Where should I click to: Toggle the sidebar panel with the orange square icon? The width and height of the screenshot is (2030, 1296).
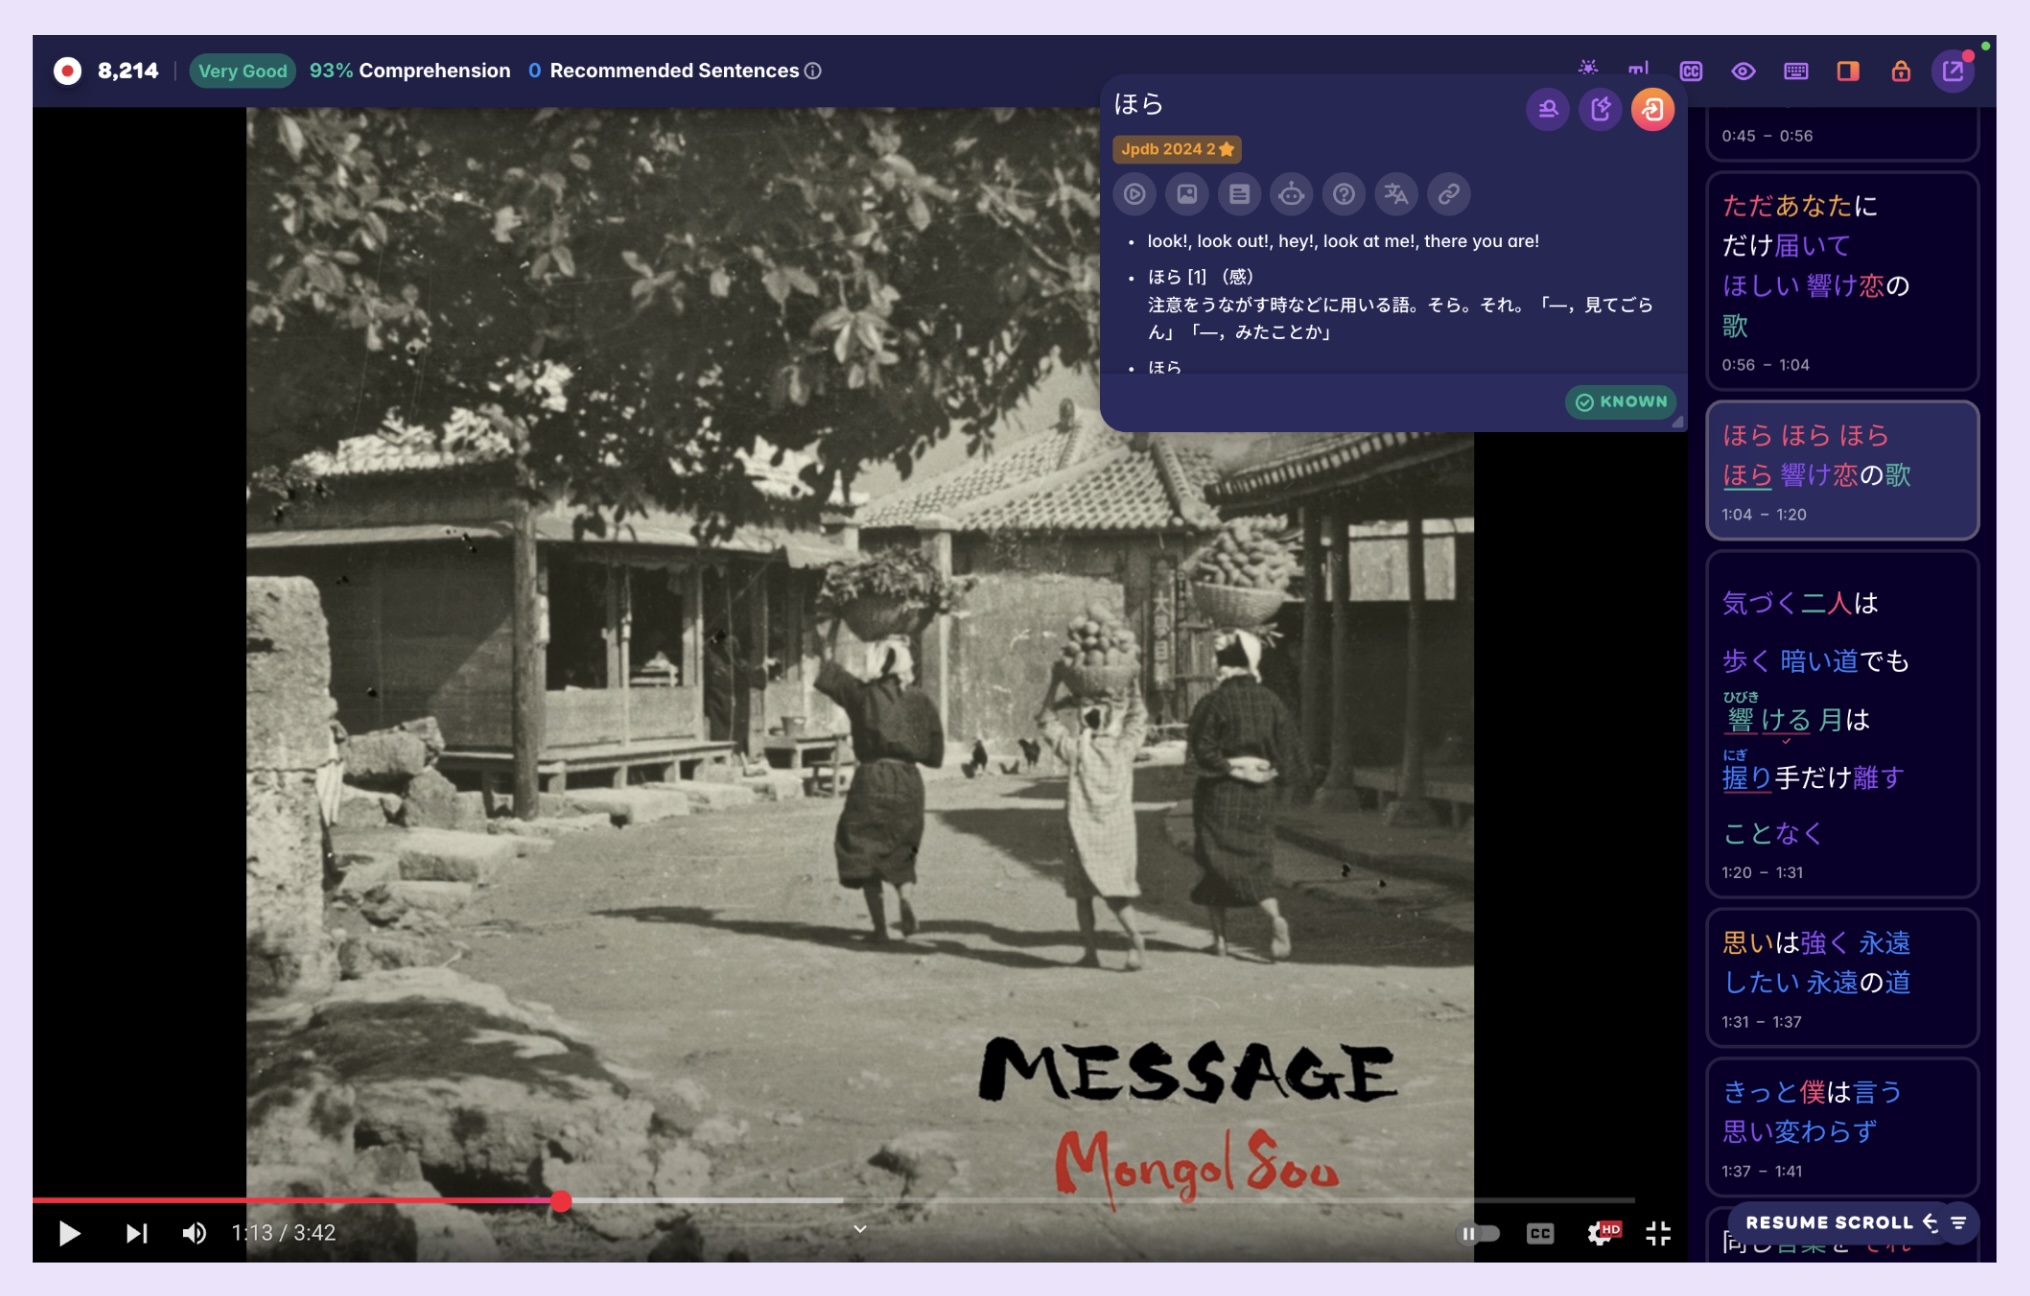1849,71
